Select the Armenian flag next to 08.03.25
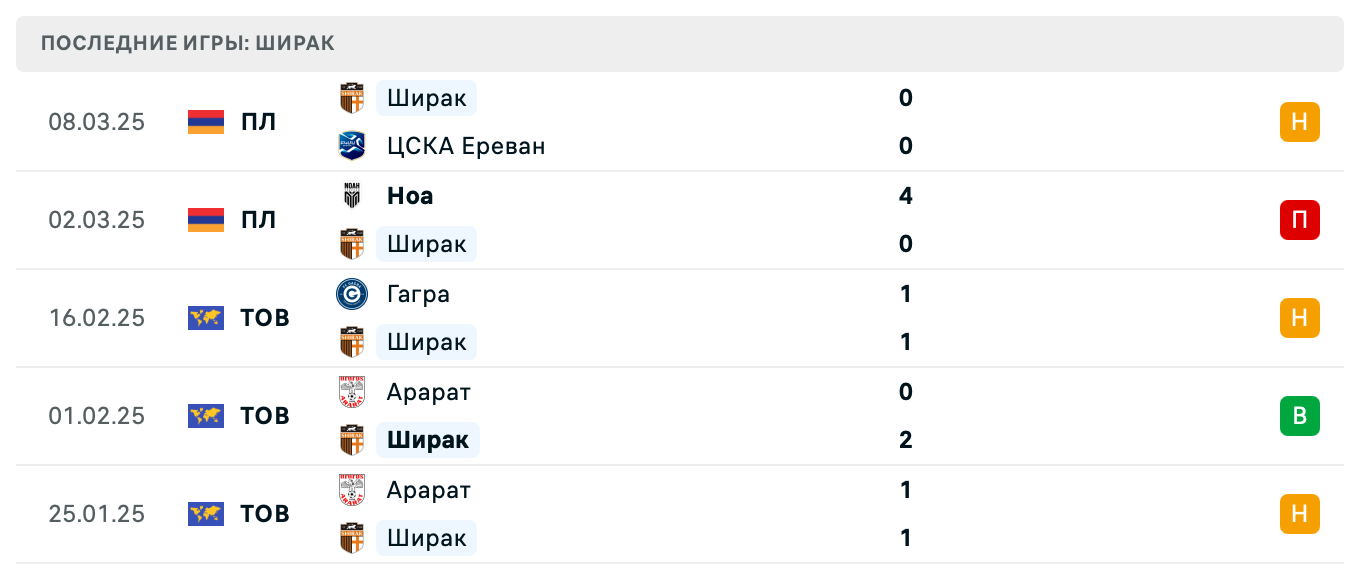 204,121
